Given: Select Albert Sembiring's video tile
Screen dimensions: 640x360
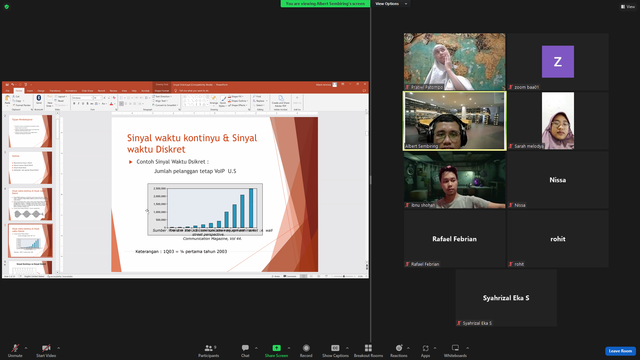Looking at the screenshot, I should point(455,121).
